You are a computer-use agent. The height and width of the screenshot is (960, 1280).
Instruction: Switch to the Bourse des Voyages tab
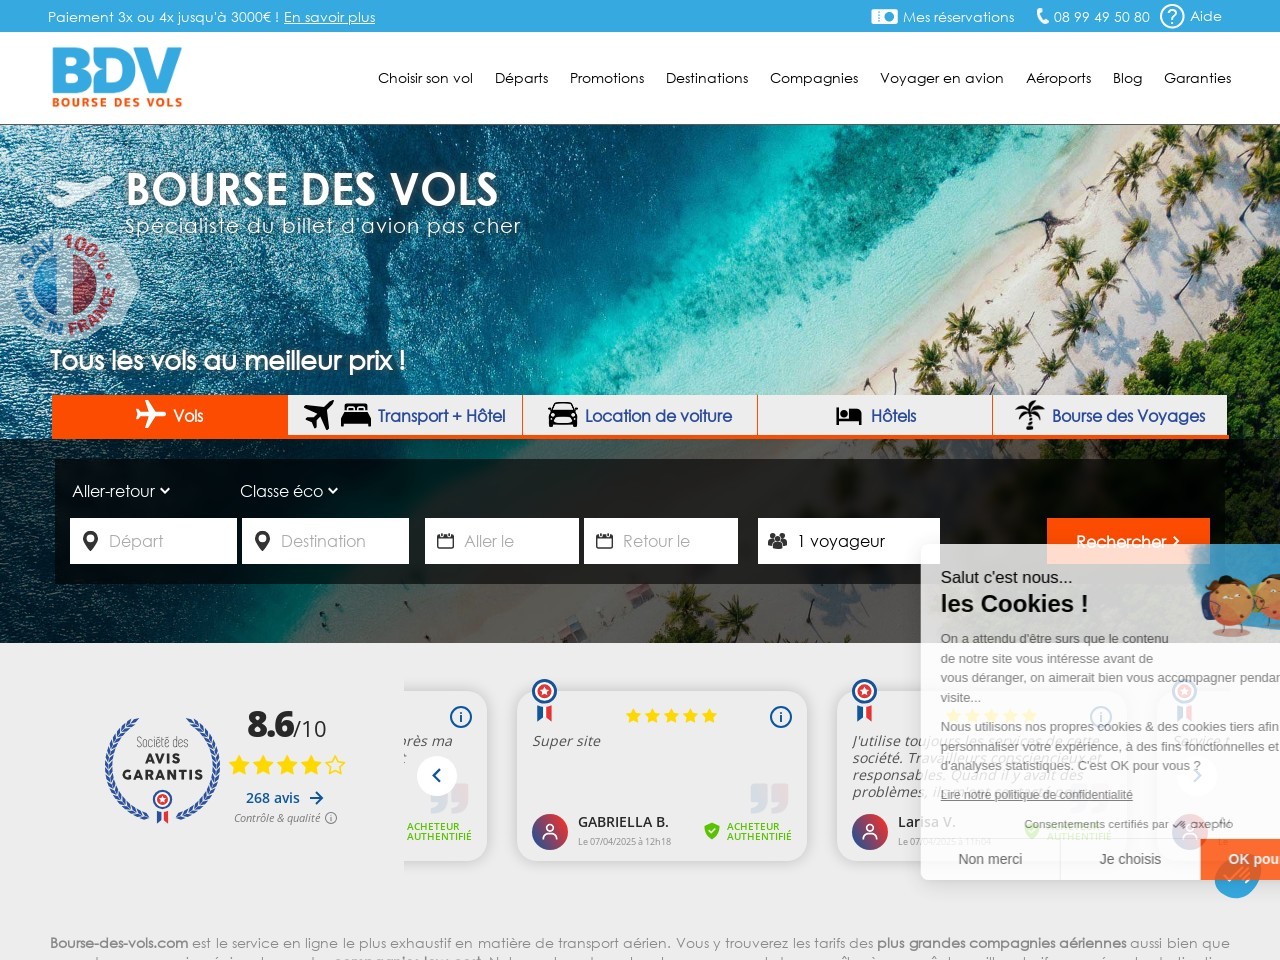[x=1110, y=415]
